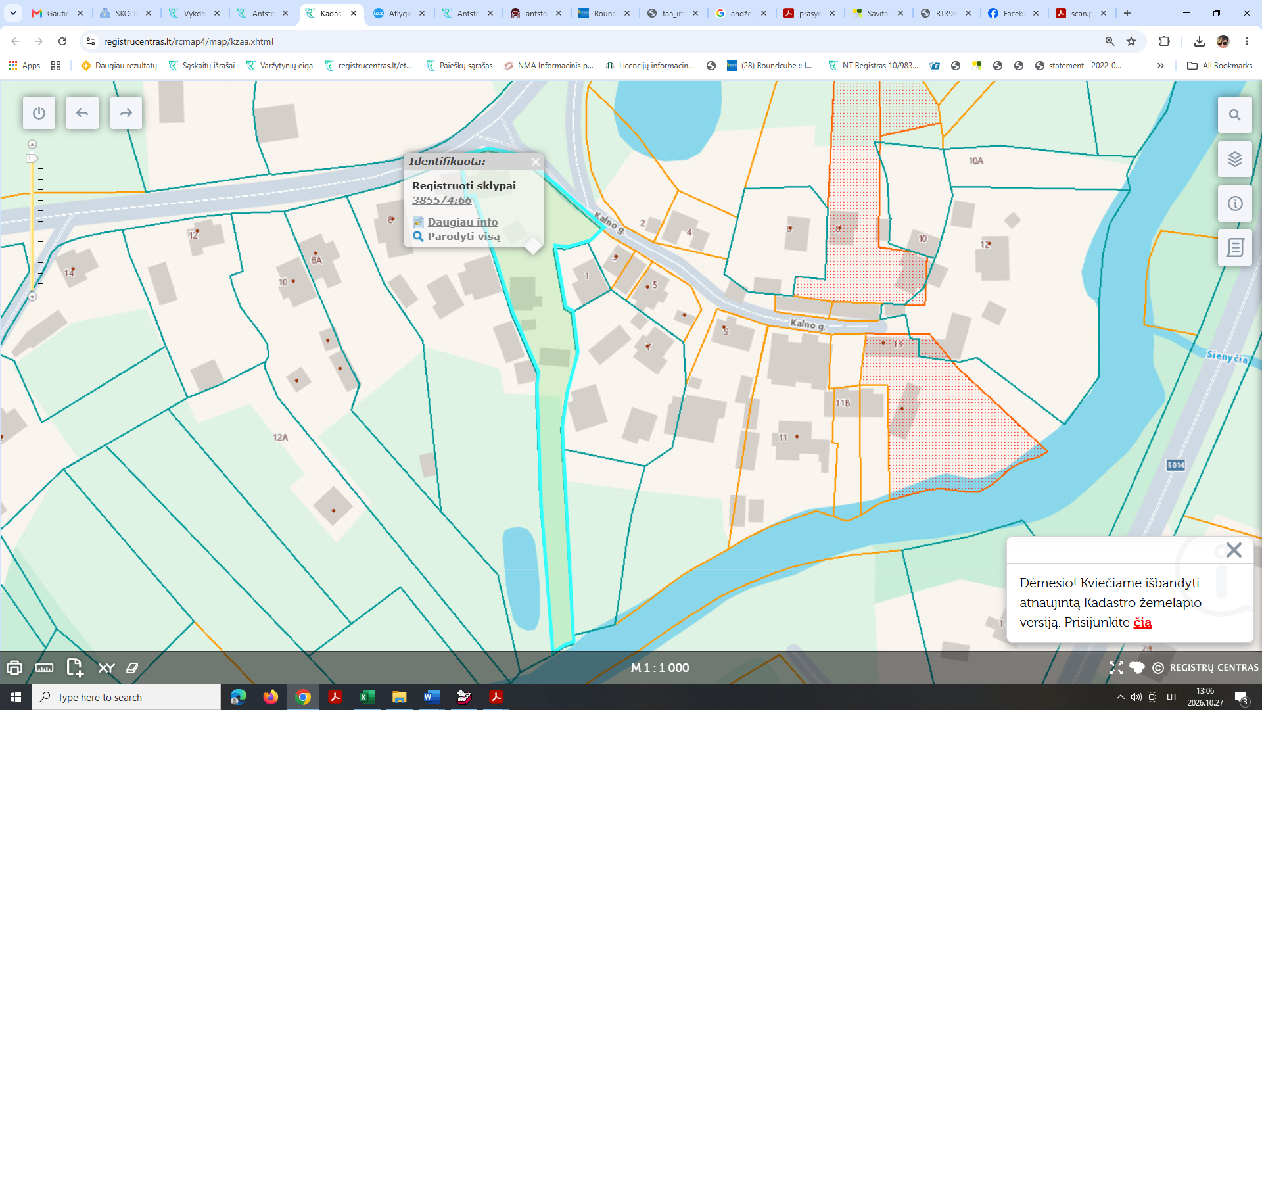Open the map layers panel

pos(1235,159)
